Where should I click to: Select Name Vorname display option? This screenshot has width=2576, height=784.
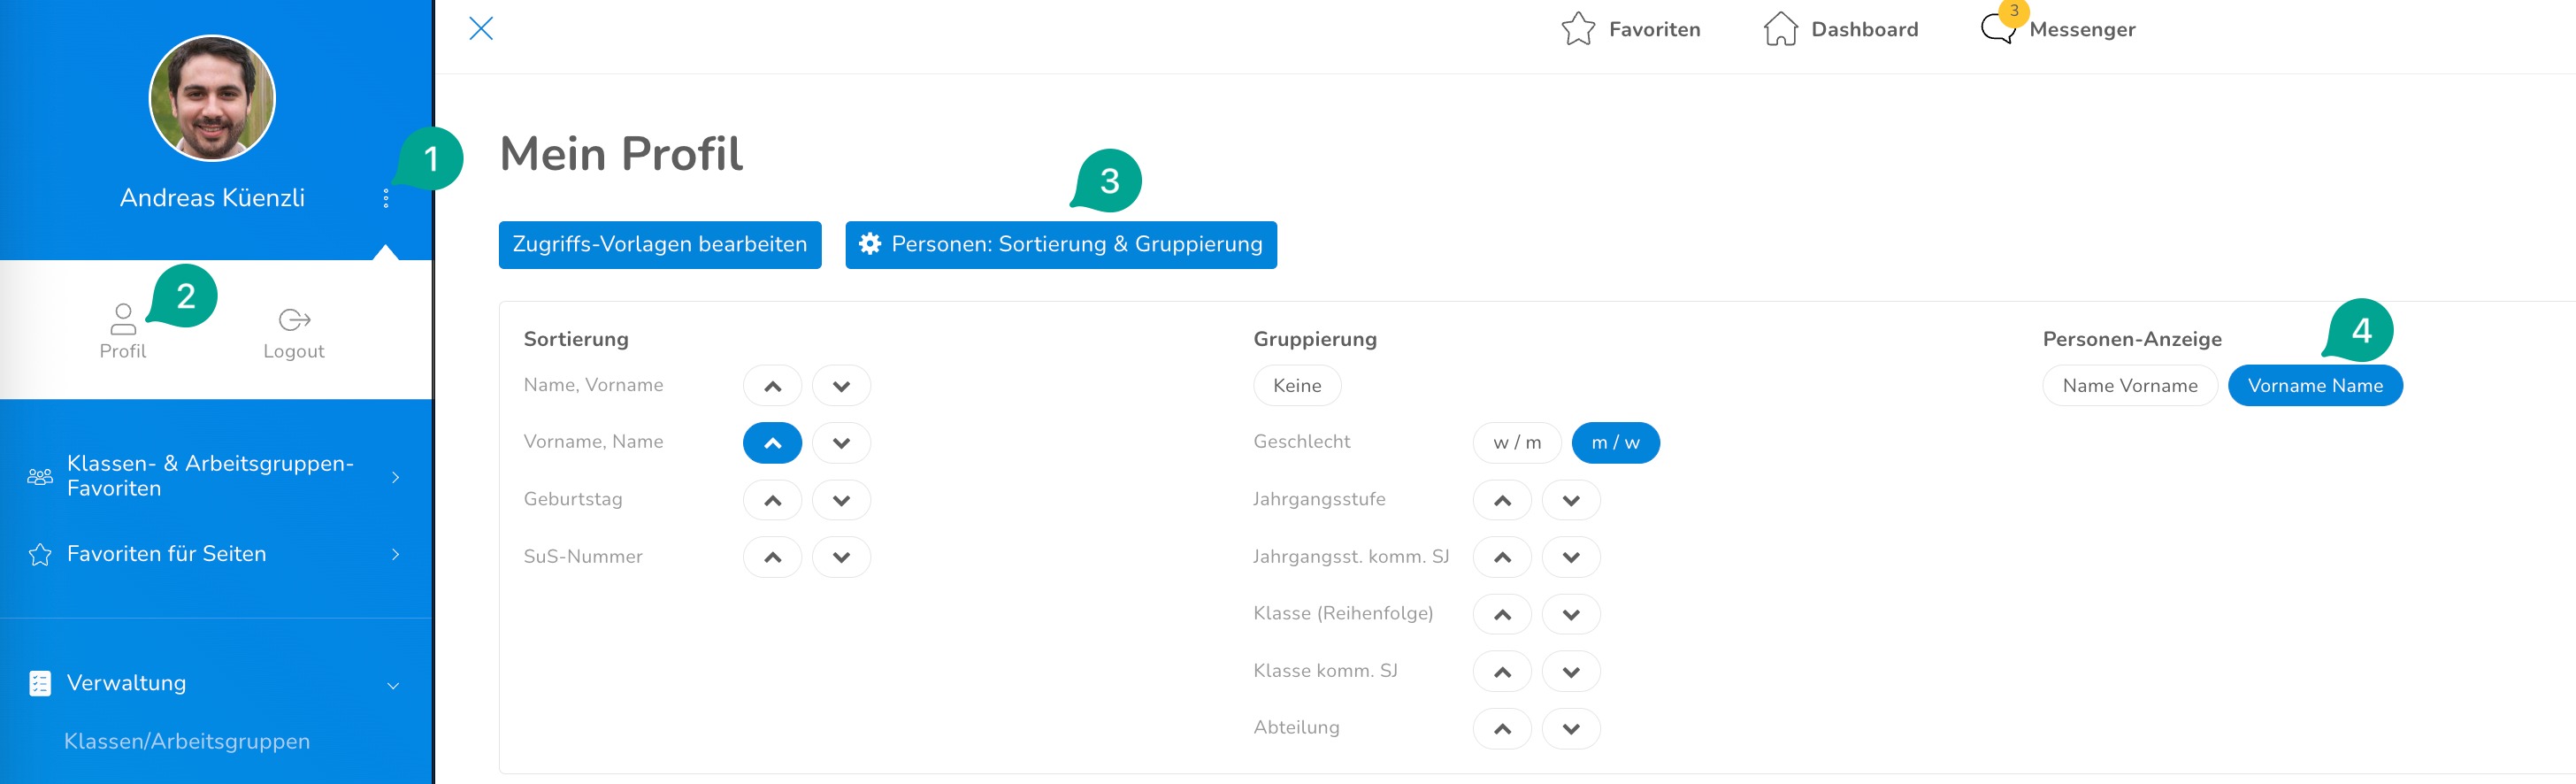click(2130, 386)
